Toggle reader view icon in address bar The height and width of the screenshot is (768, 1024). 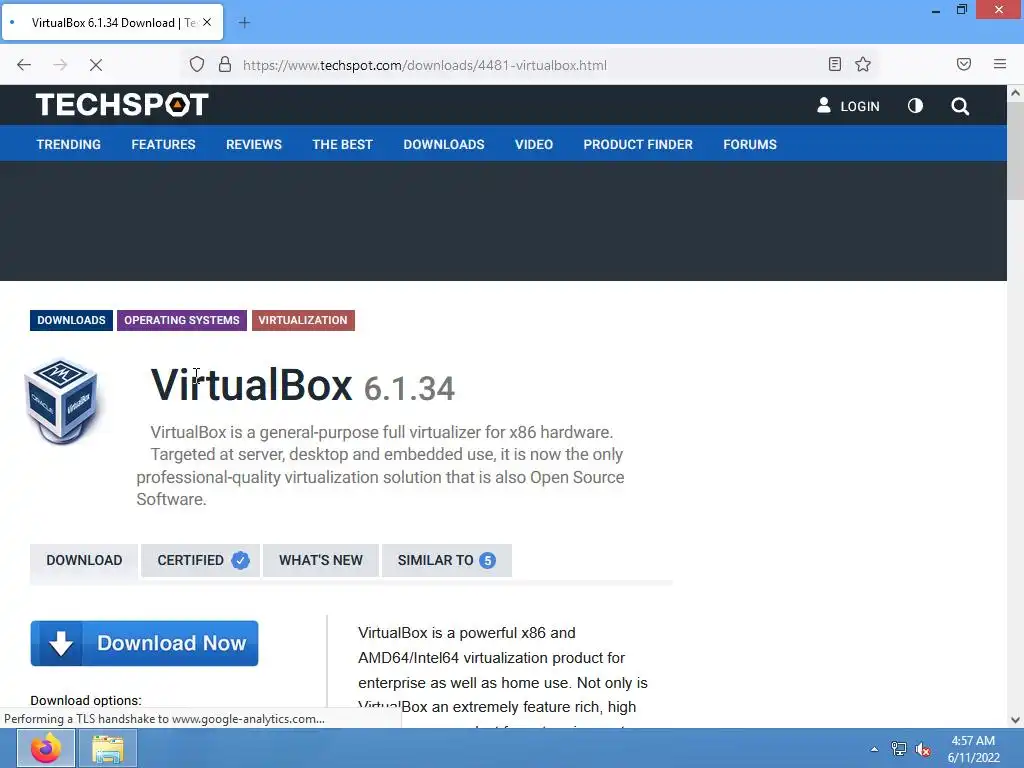coord(835,64)
